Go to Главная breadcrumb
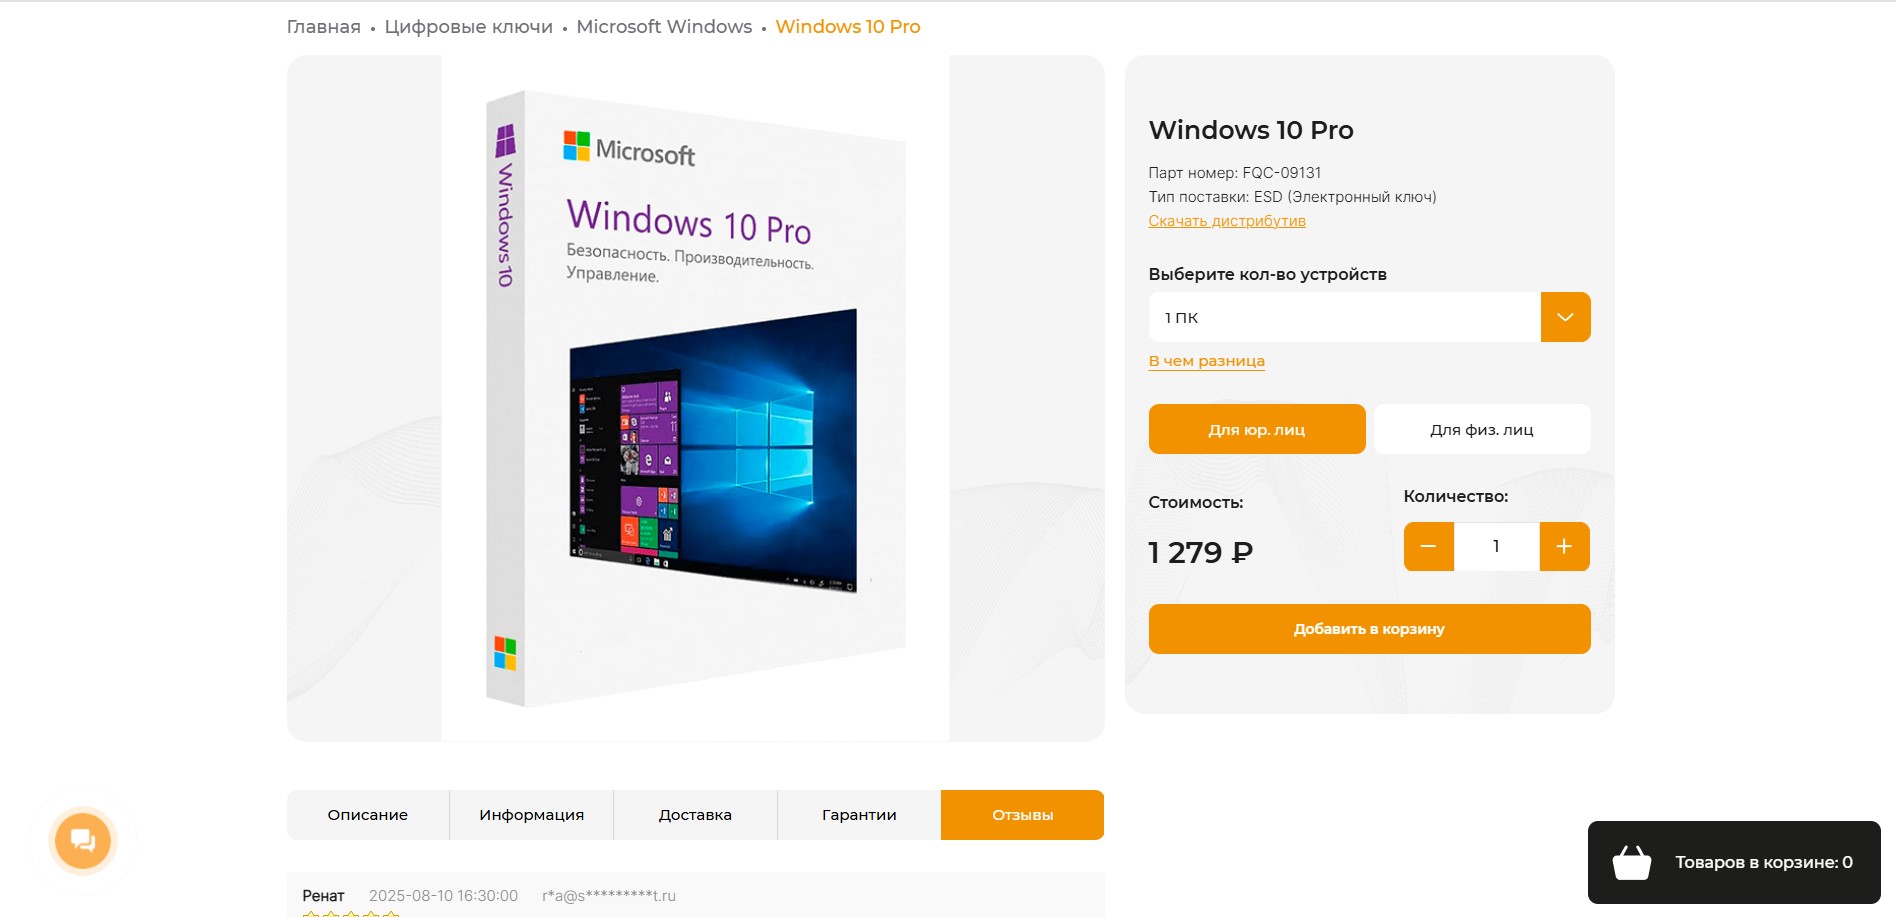The height and width of the screenshot is (917, 1896). coord(323,27)
